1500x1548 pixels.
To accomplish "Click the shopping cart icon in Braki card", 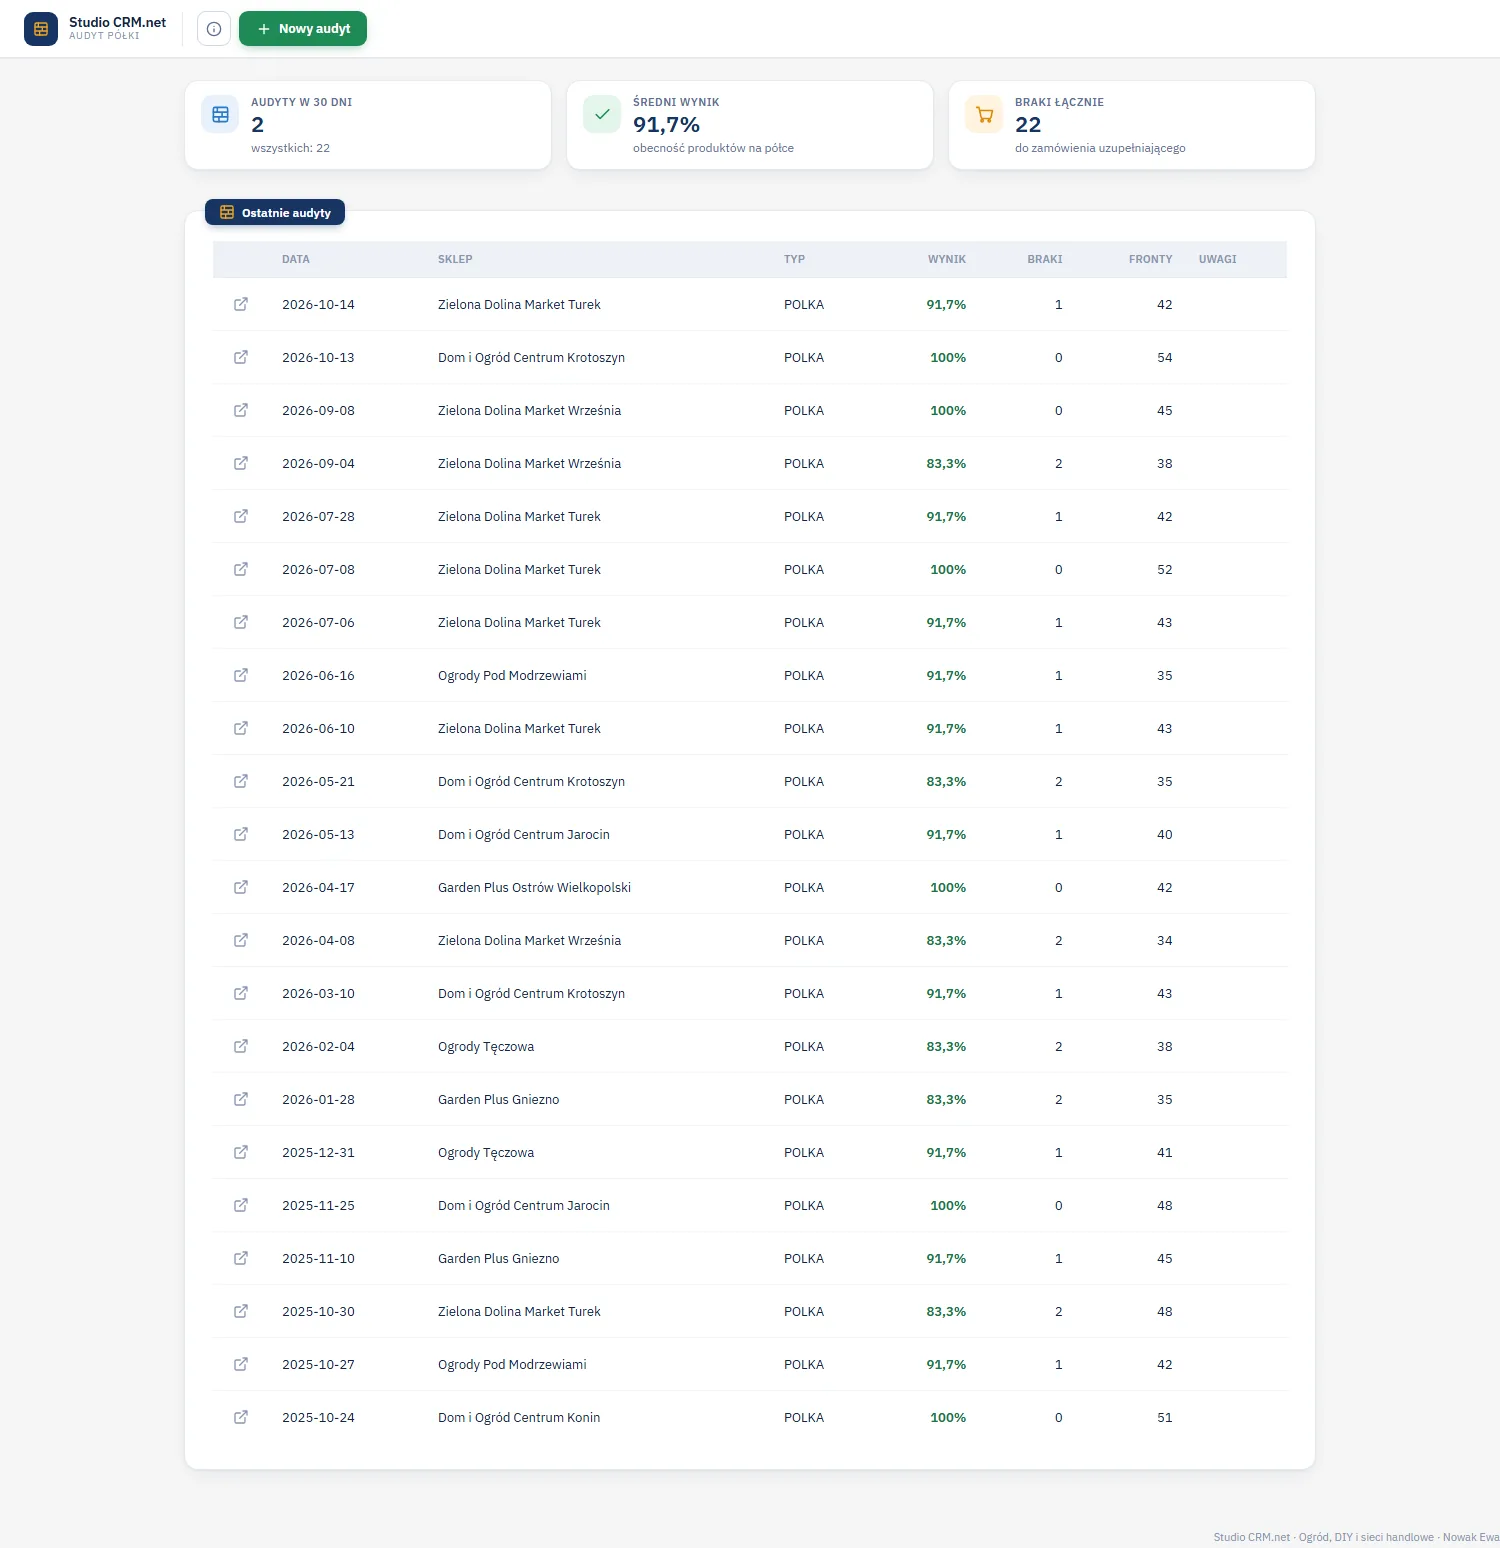I will 984,114.
